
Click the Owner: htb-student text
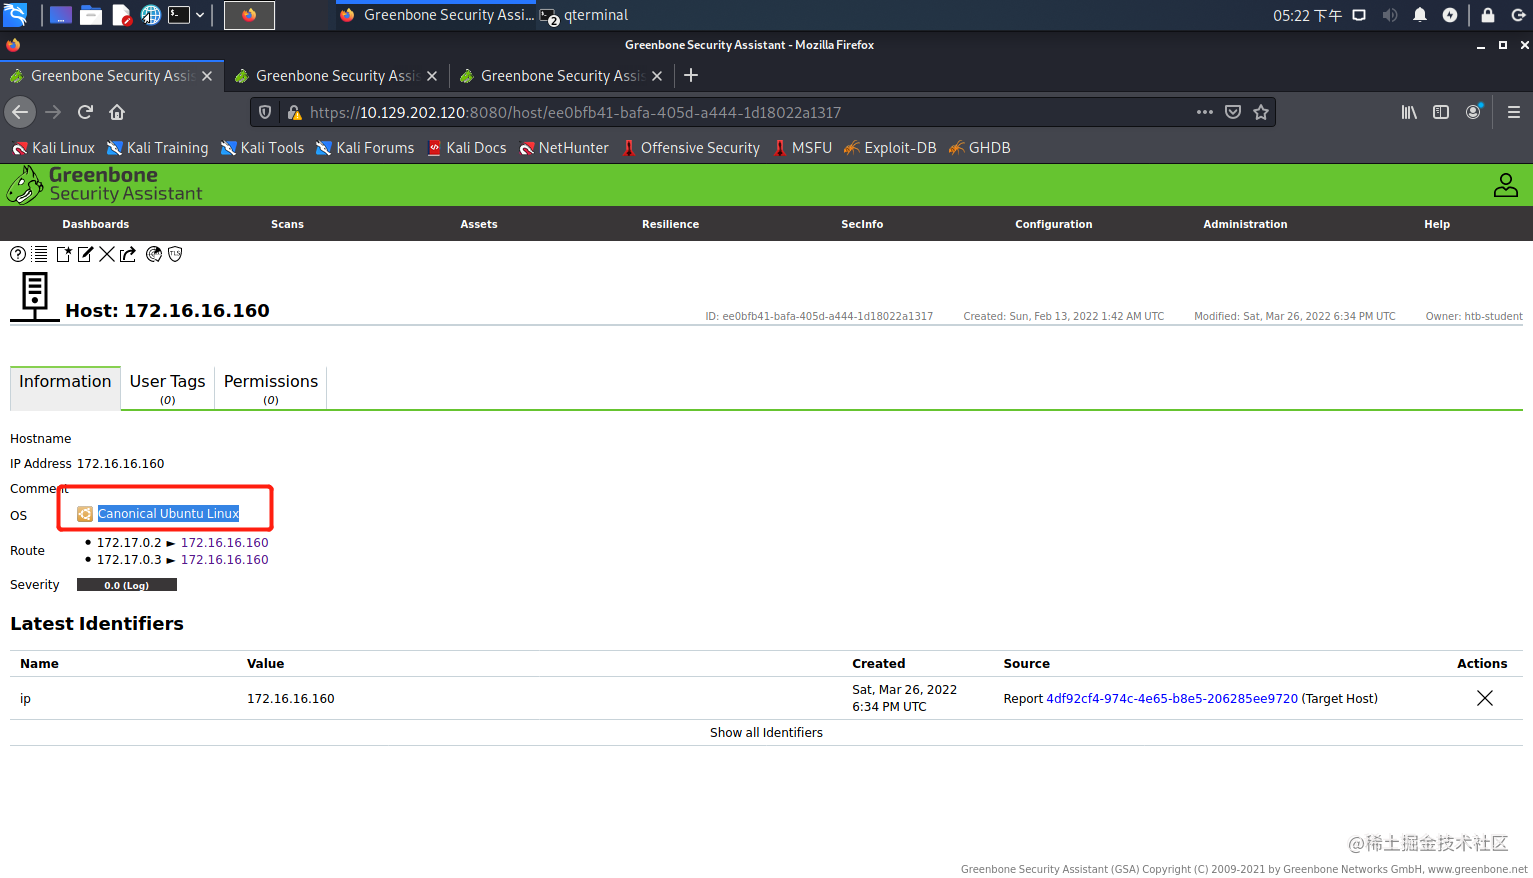point(1474,316)
